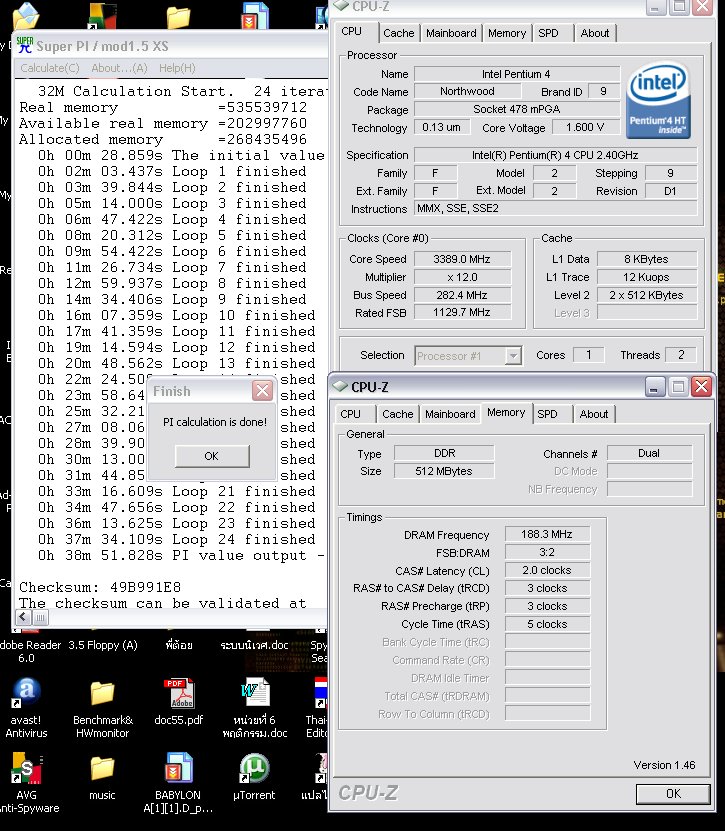Minimize the front CPU-Z Memory window
Screen dimensions: 725x831
point(655,387)
